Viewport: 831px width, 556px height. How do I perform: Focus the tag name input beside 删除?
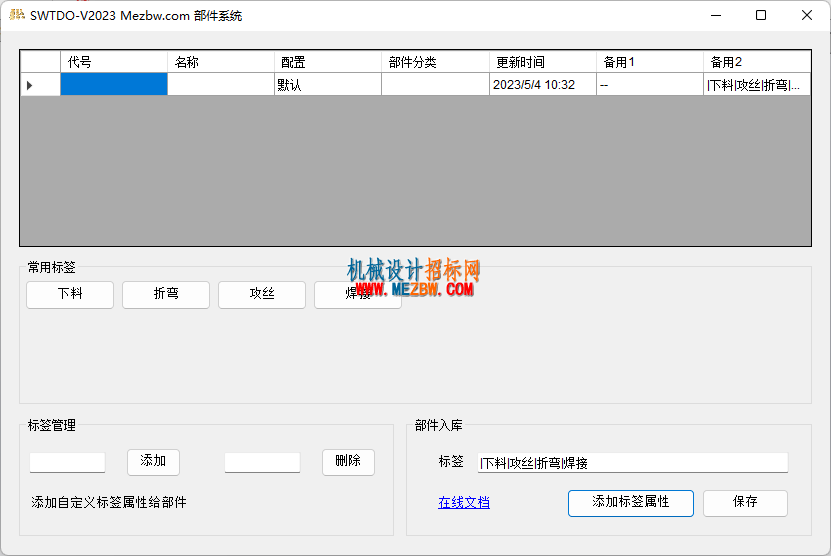pyautogui.click(x=262, y=463)
